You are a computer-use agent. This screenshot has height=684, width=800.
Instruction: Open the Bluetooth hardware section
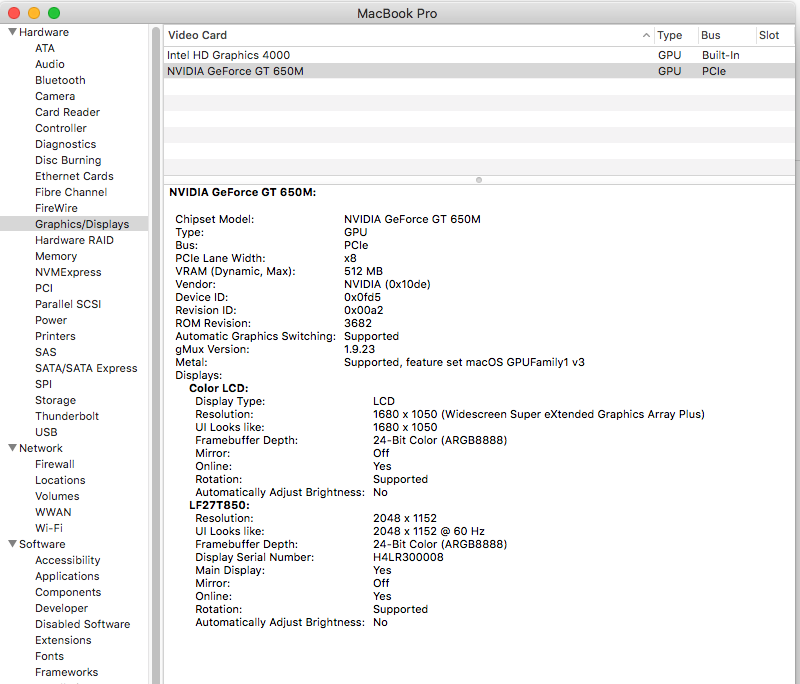coord(60,80)
